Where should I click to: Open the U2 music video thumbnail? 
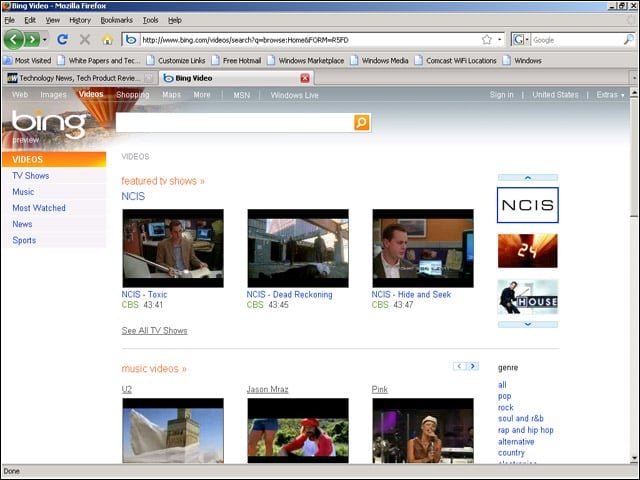pyautogui.click(x=173, y=430)
